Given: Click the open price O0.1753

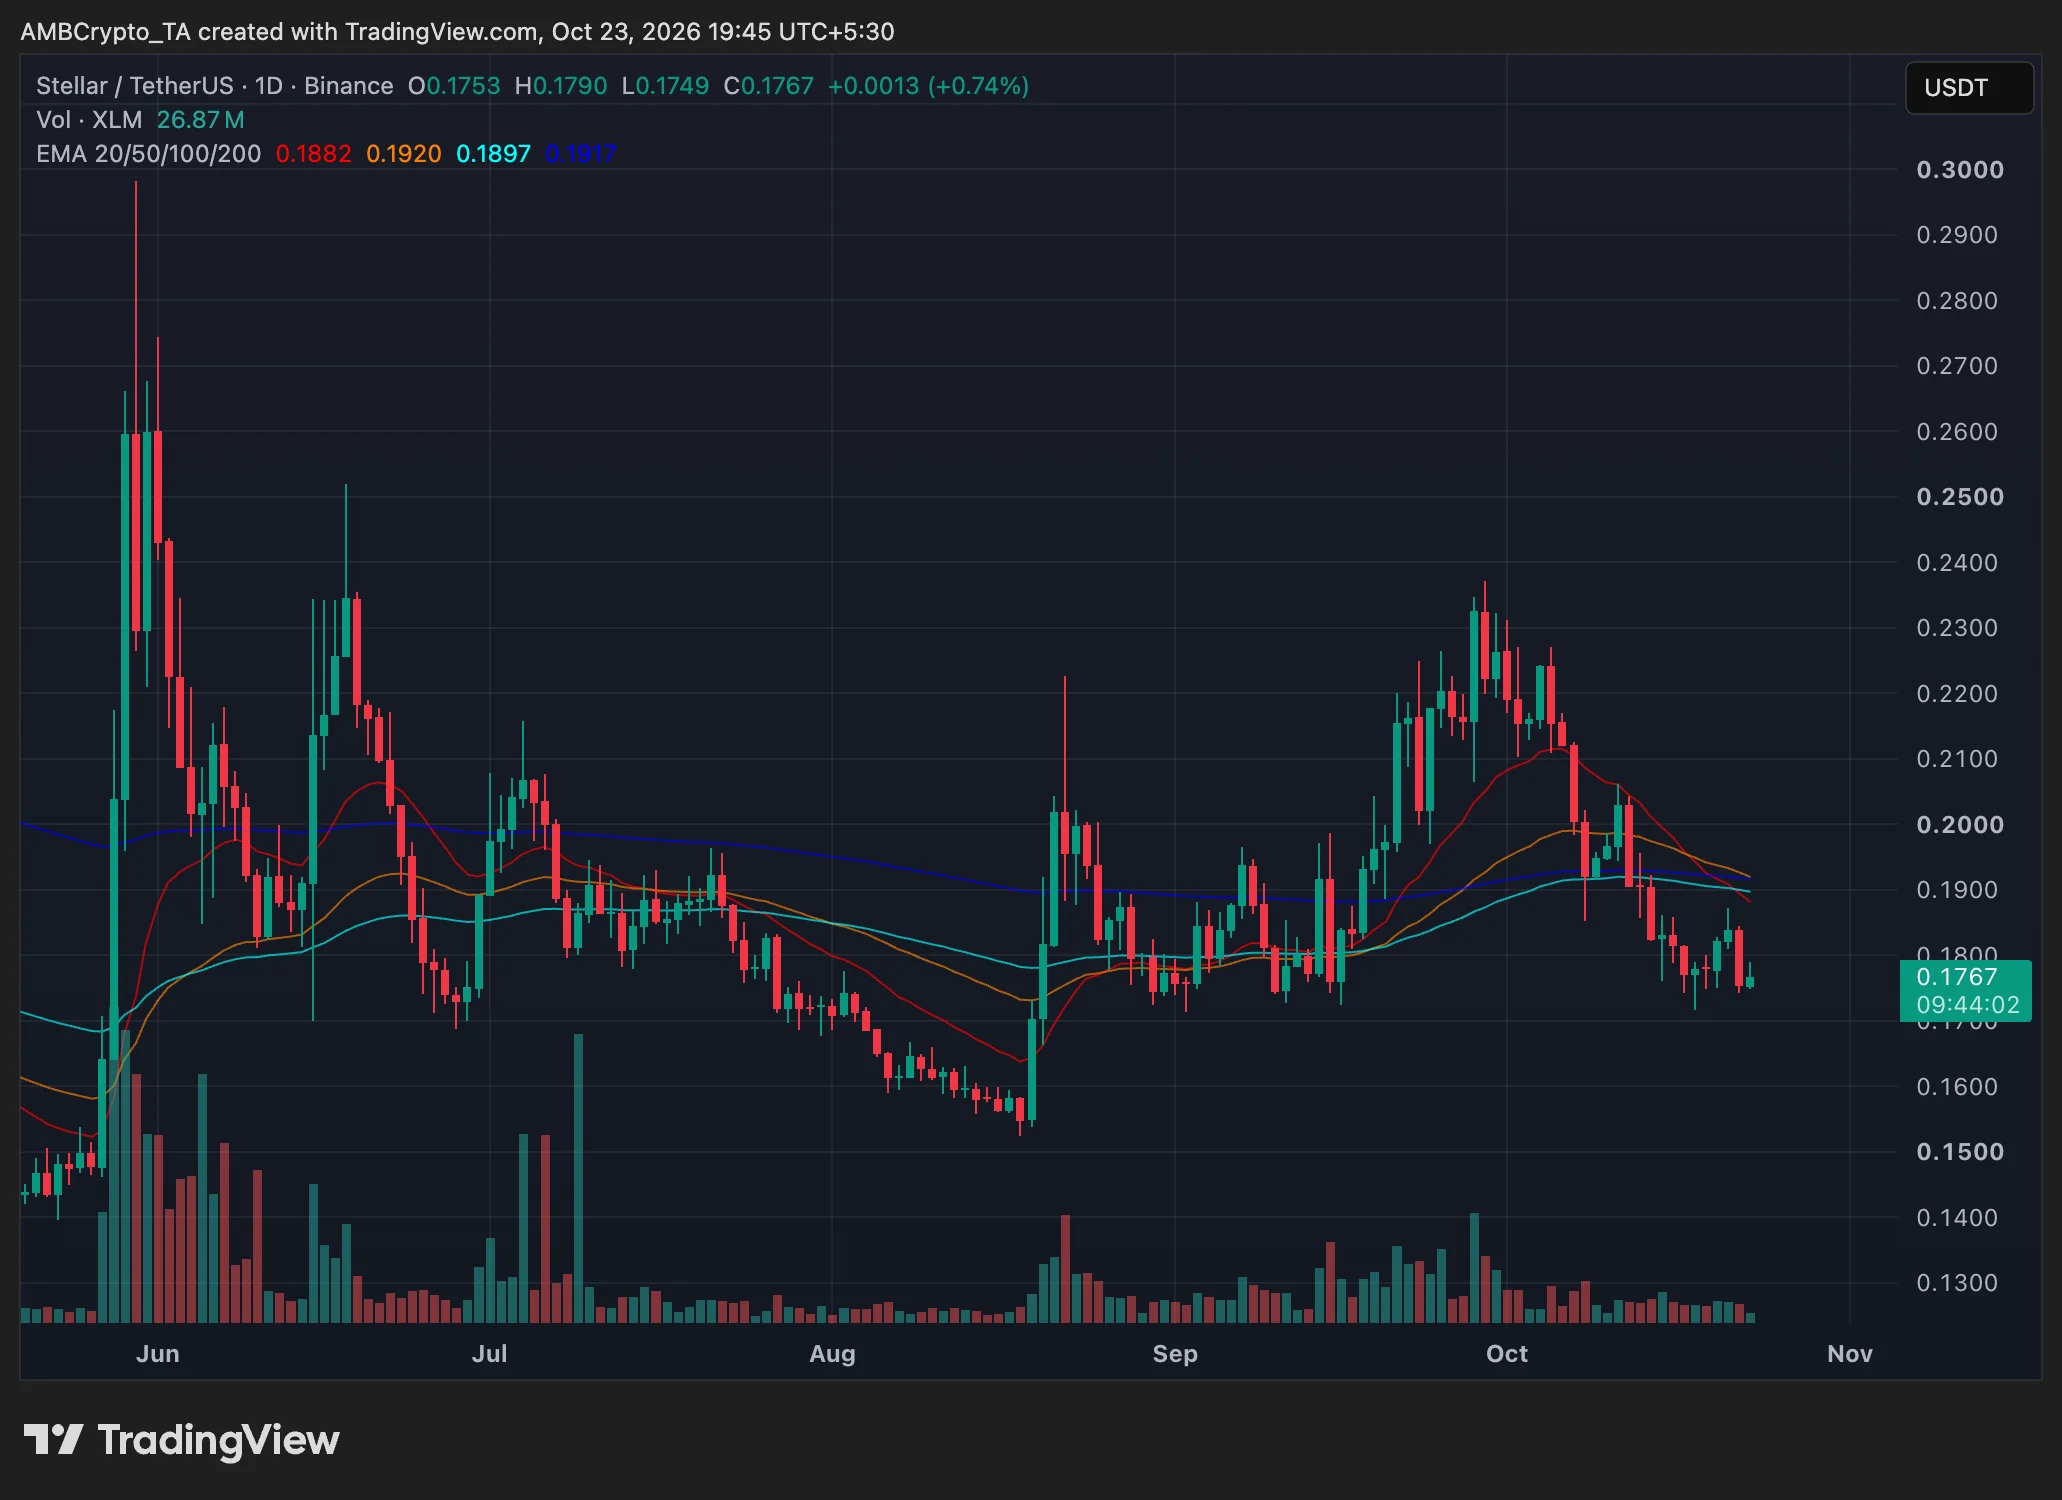Looking at the screenshot, I should point(454,86).
